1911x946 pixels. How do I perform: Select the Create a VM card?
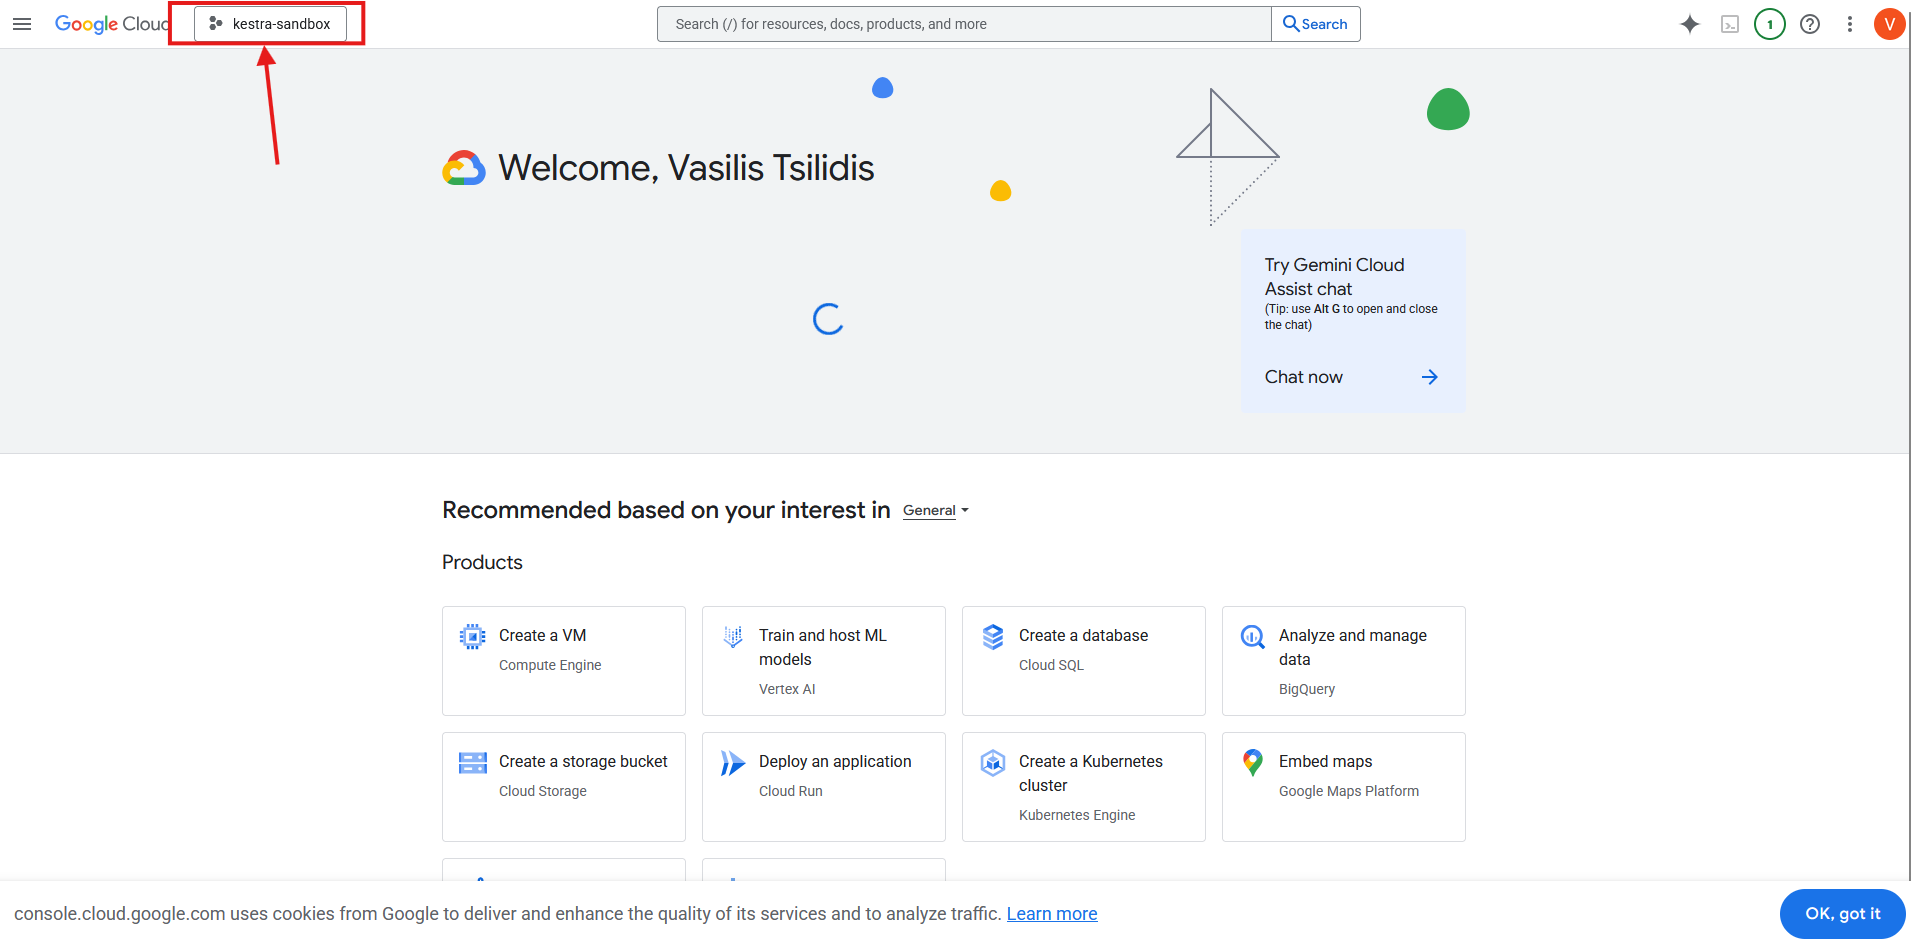point(564,660)
